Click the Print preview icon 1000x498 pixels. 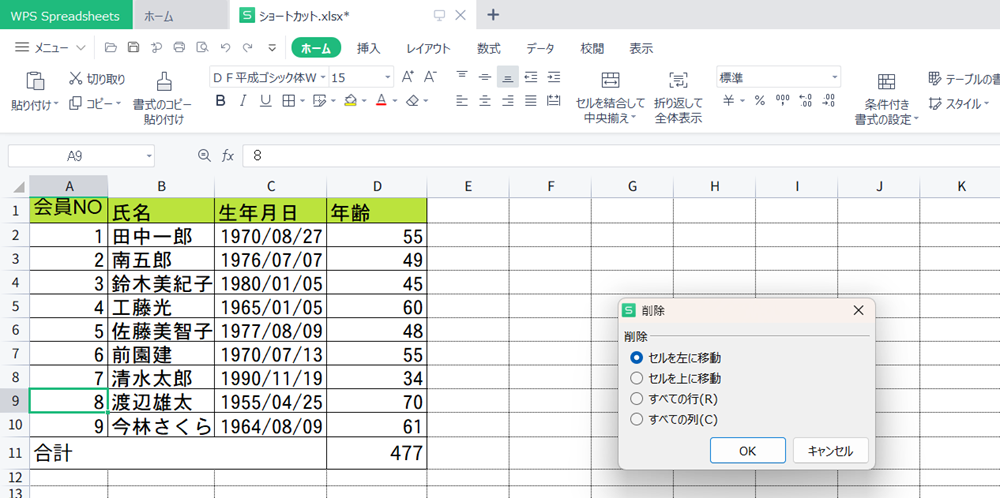tap(202, 47)
